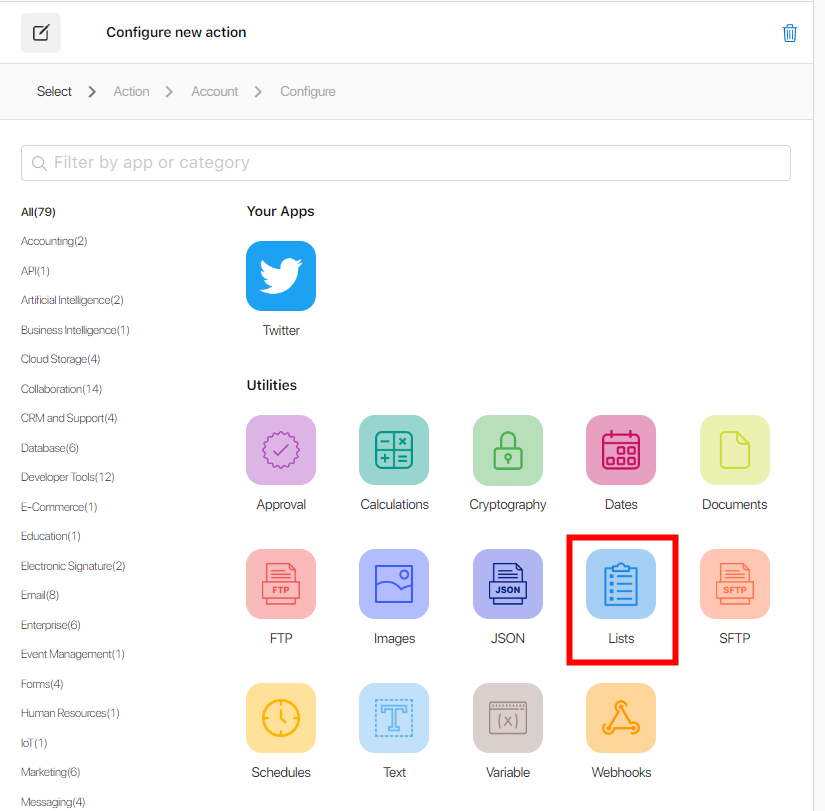Click the SFTP transfer icon
The height and width of the screenshot is (811, 825).
(734, 584)
